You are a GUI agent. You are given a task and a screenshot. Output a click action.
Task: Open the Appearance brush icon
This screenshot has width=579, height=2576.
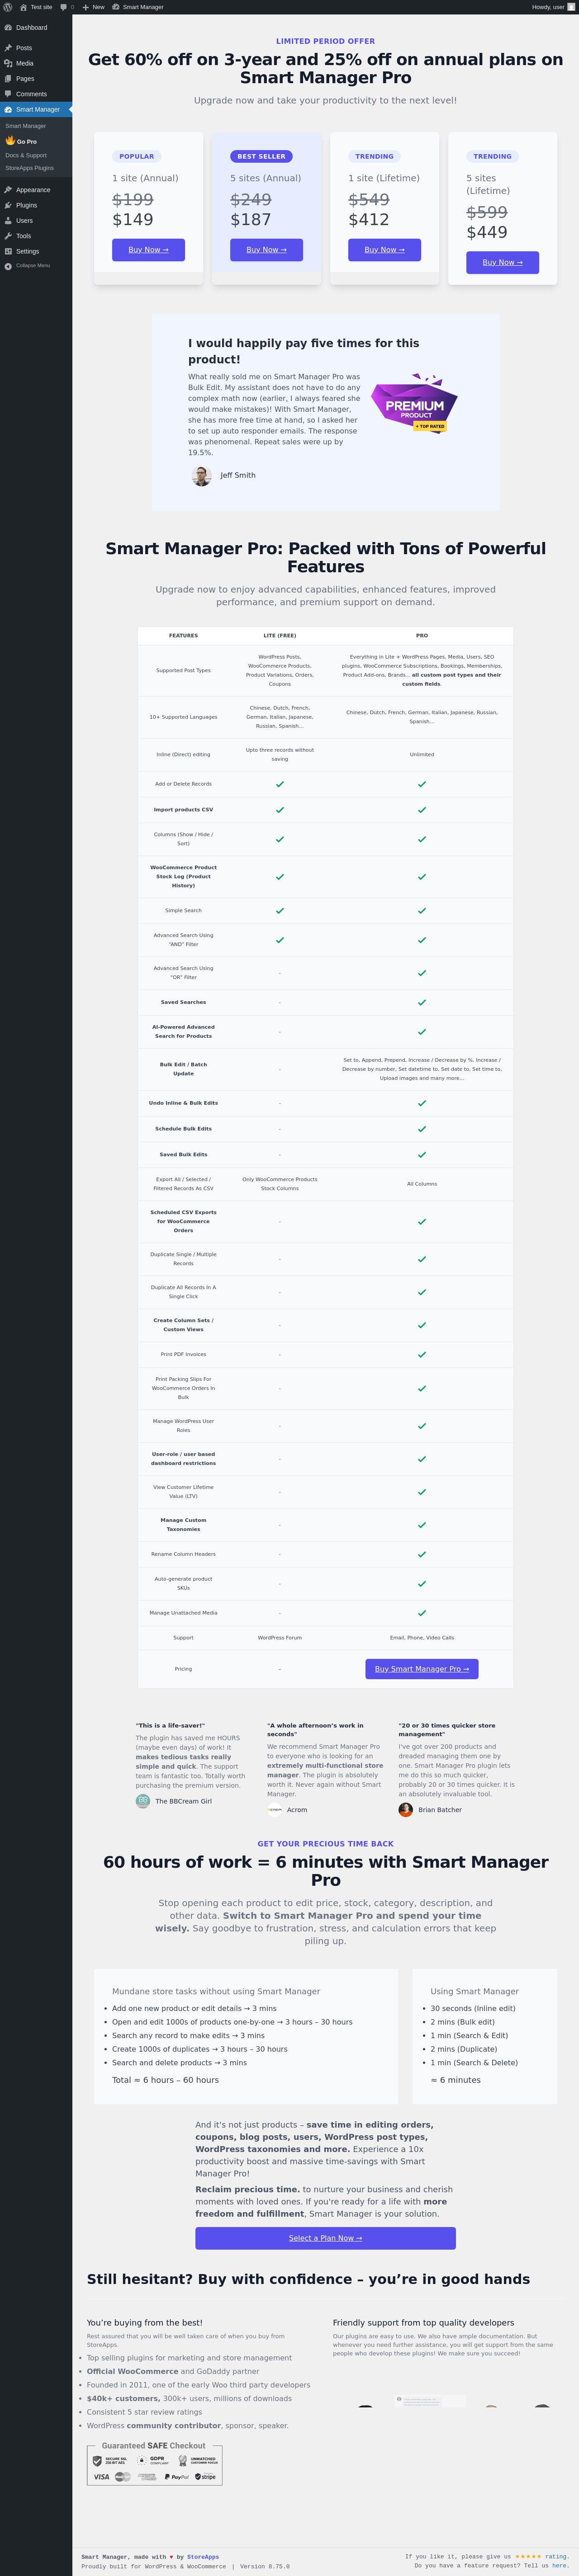click(8, 190)
